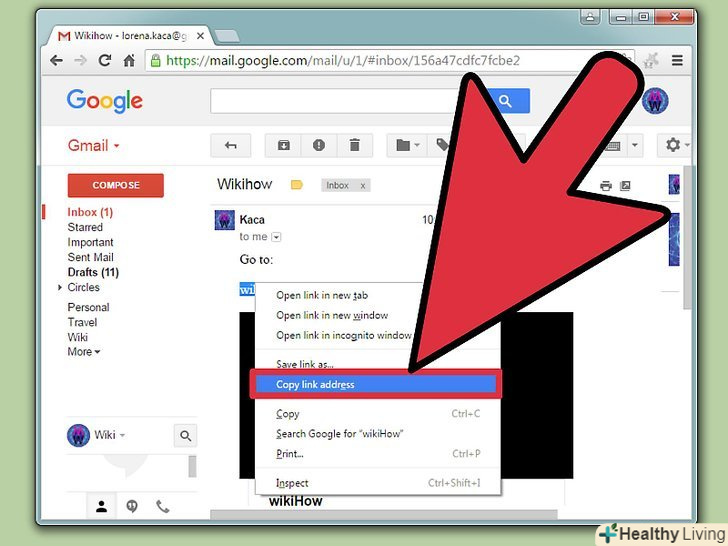Screen dimensions: 728x546
Task: Open the conversation in a new window icon
Action: (625, 186)
